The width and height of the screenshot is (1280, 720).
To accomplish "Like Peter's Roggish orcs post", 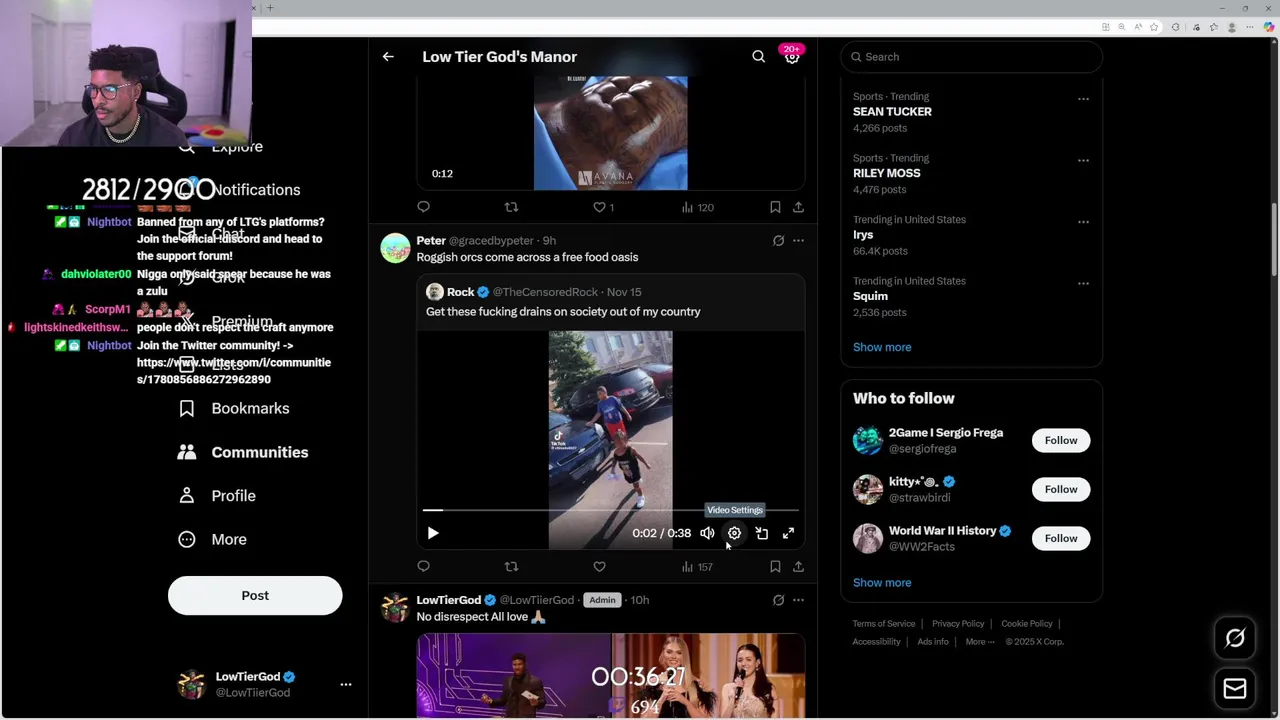I will click(x=599, y=567).
